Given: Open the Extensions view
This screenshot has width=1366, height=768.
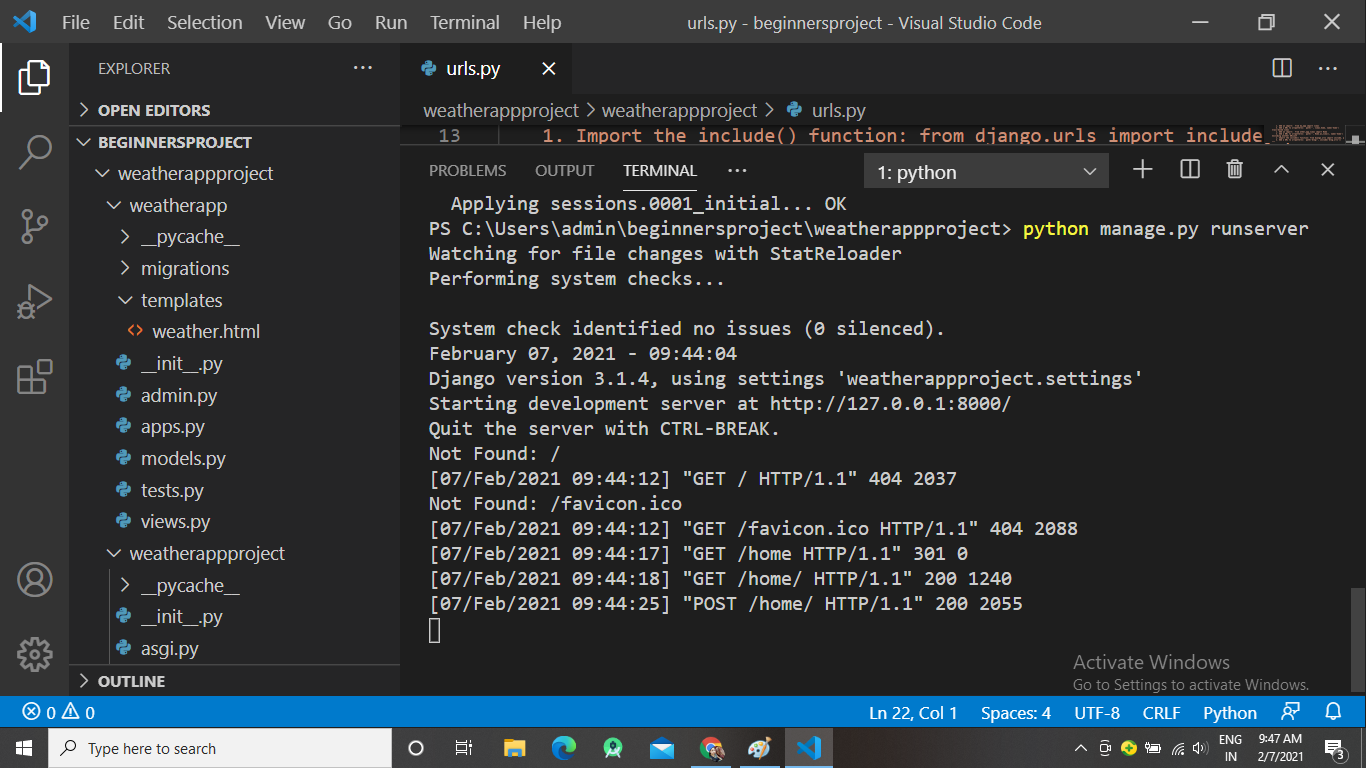Looking at the screenshot, I should [x=35, y=378].
